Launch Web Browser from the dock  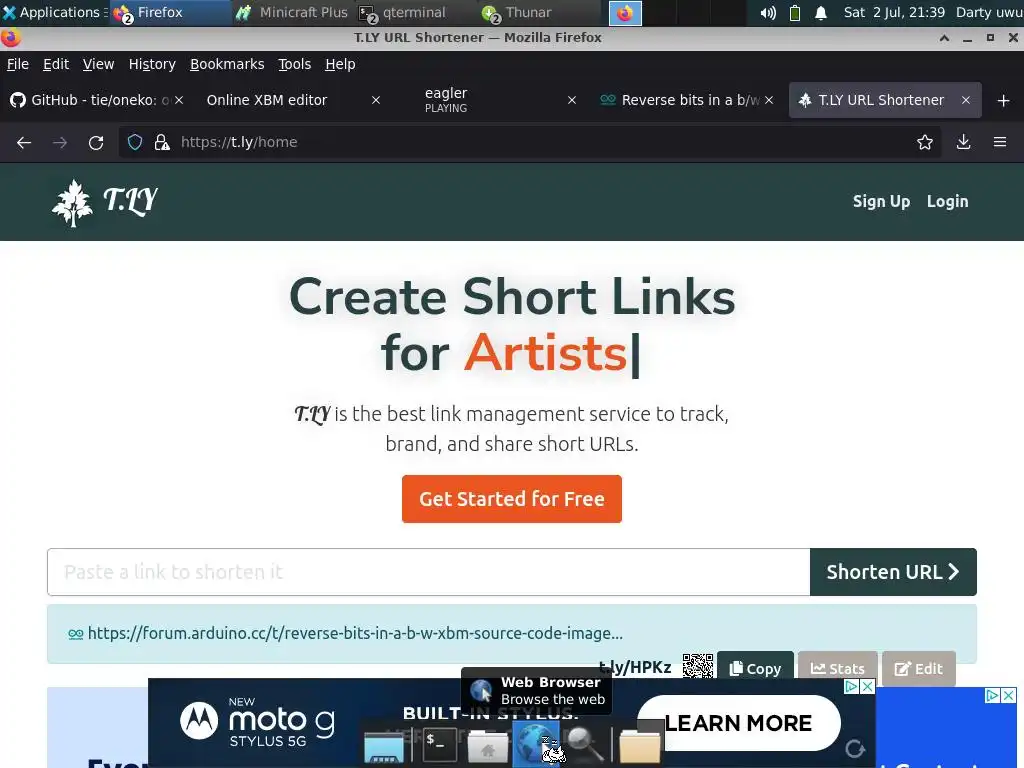pos(537,744)
